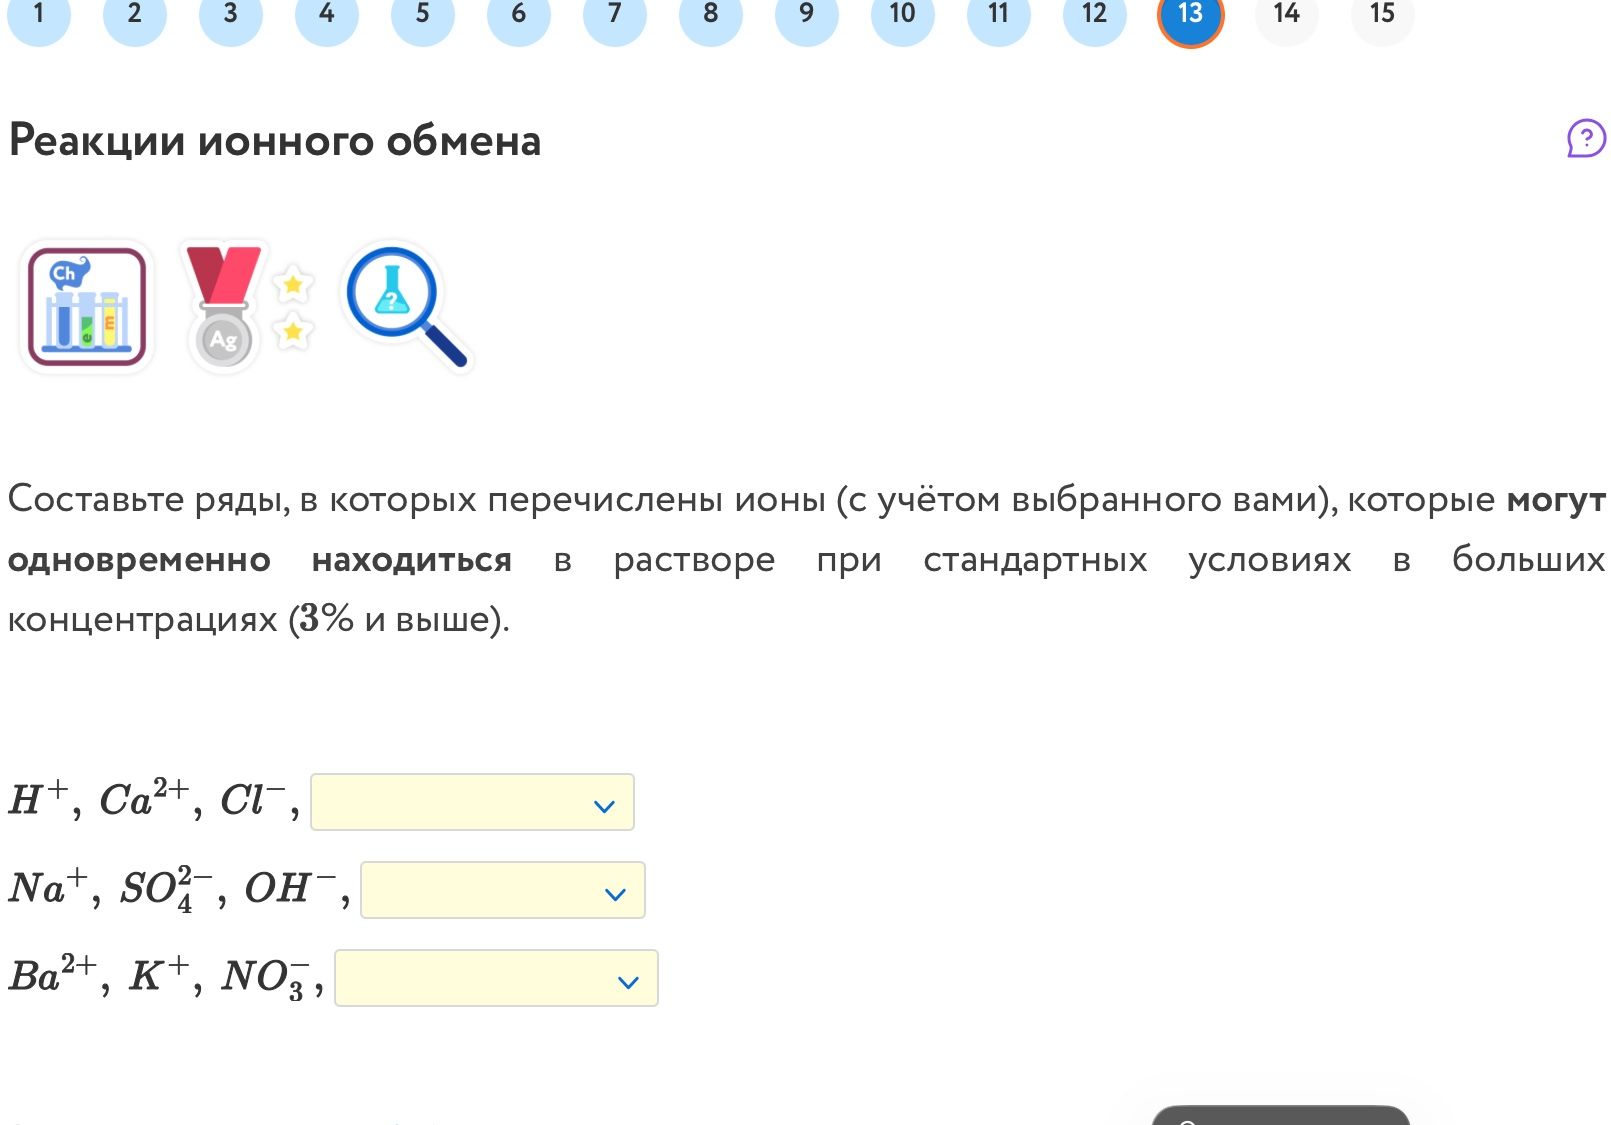Go to question 6

[519, 15]
